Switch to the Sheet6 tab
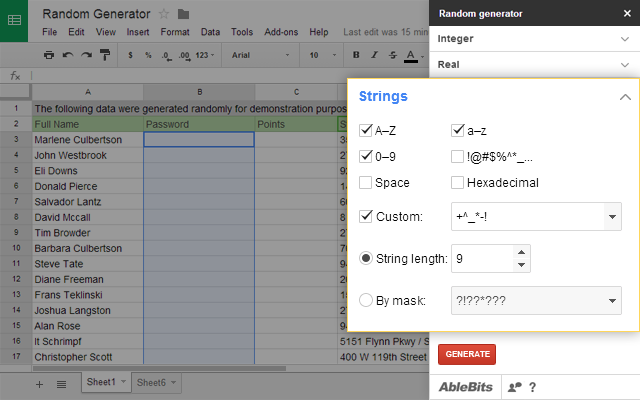This screenshot has height=400, width=640. tap(152, 383)
